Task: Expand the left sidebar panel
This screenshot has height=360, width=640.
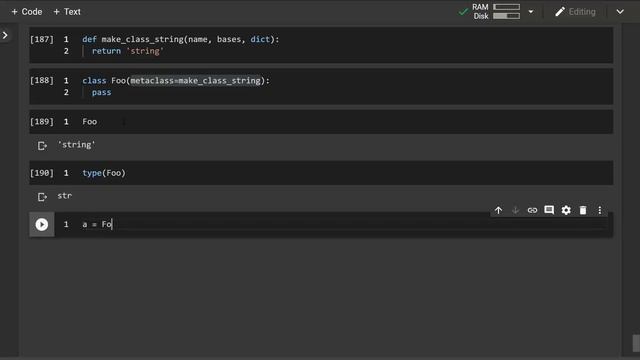Action: click(x=5, y=36)
